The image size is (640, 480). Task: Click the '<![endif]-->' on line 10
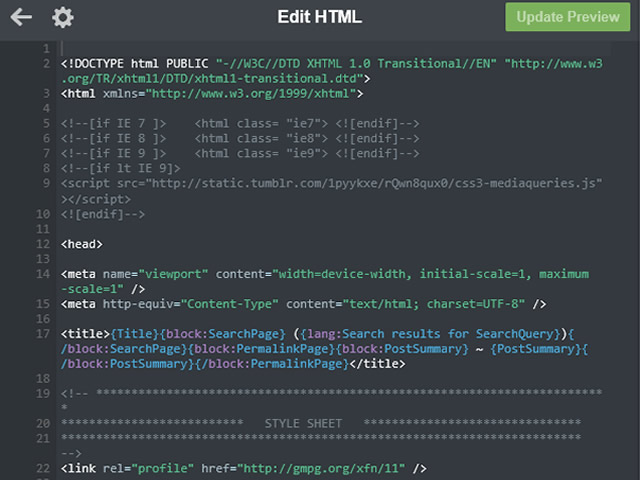point(103,214)
